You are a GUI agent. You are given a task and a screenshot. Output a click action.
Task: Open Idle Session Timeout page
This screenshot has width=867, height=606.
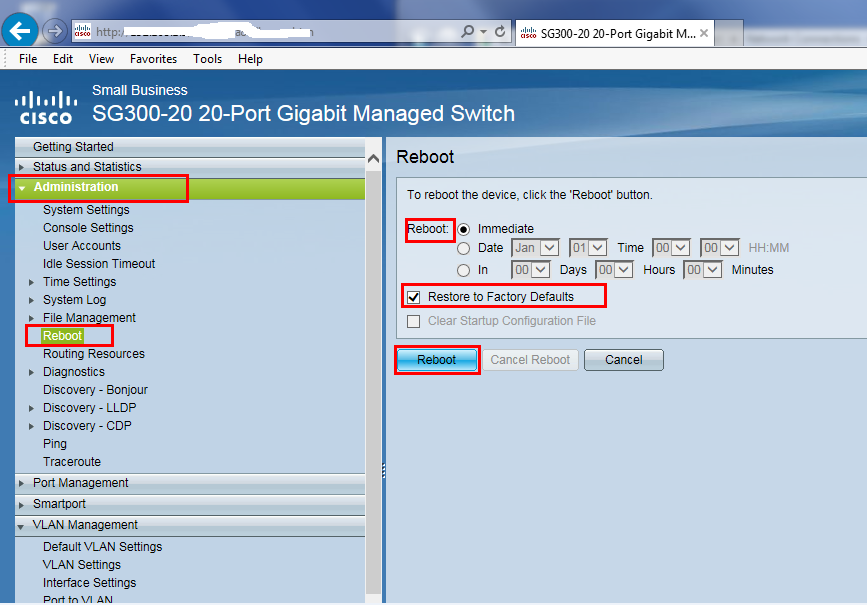click(x=99, y=264)
